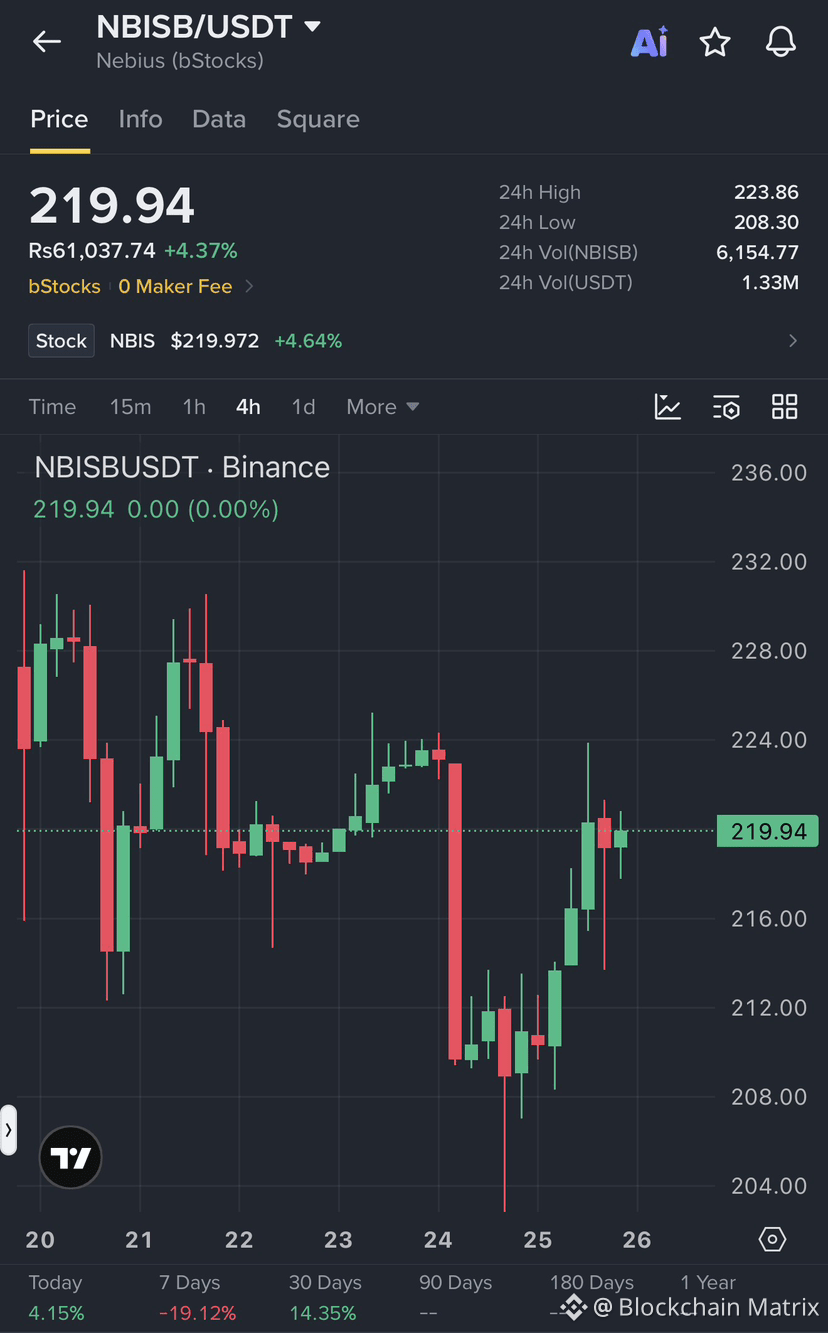Tap the 236.00 price axis label

point(768,473)
